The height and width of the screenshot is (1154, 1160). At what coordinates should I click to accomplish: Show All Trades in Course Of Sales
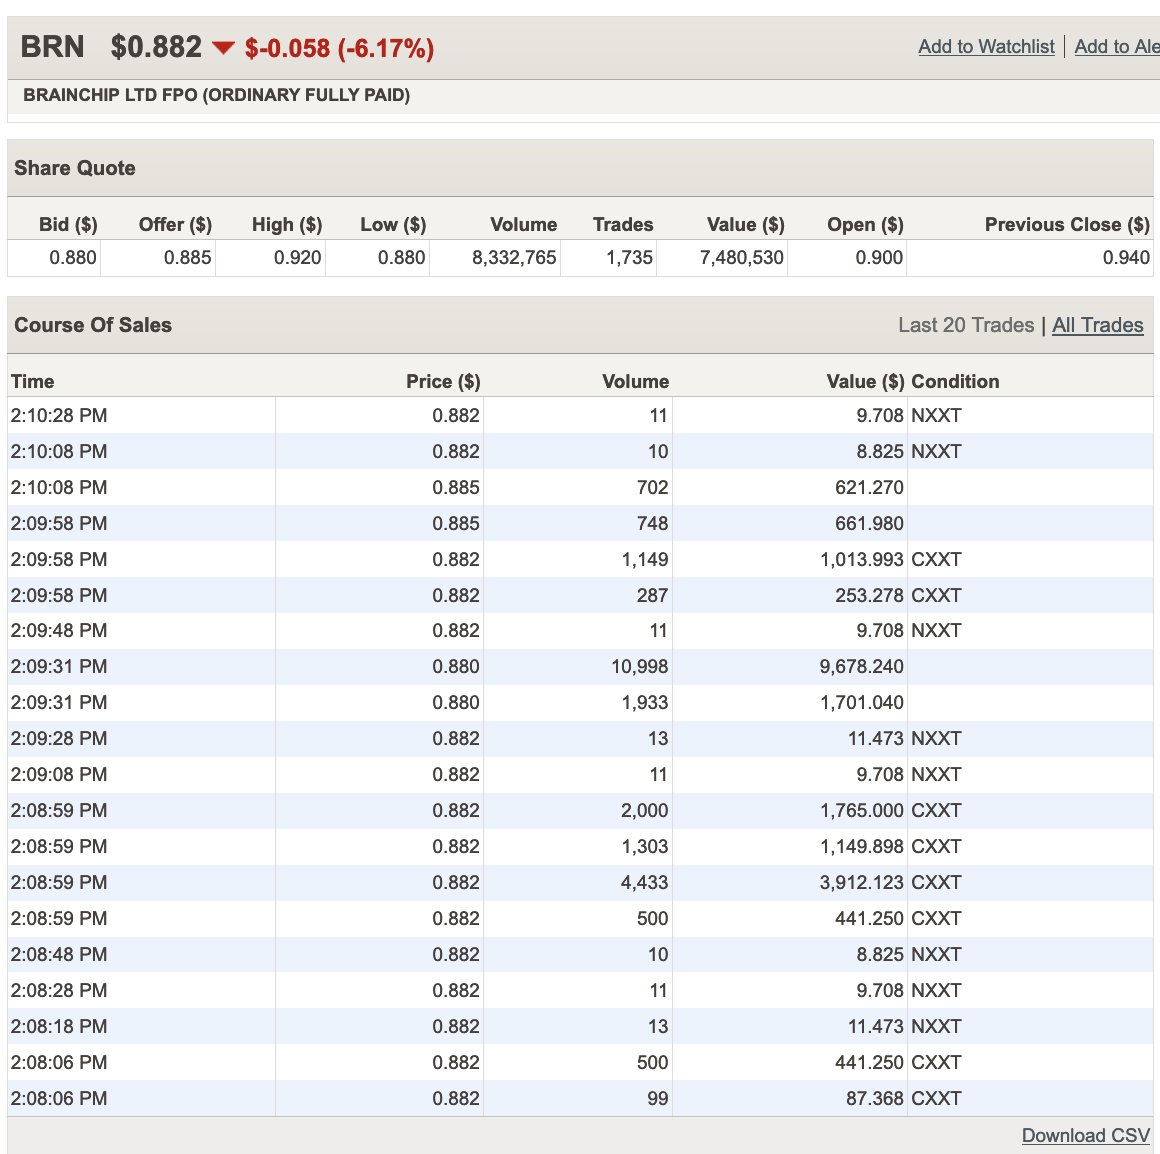tap(1097, 325)
